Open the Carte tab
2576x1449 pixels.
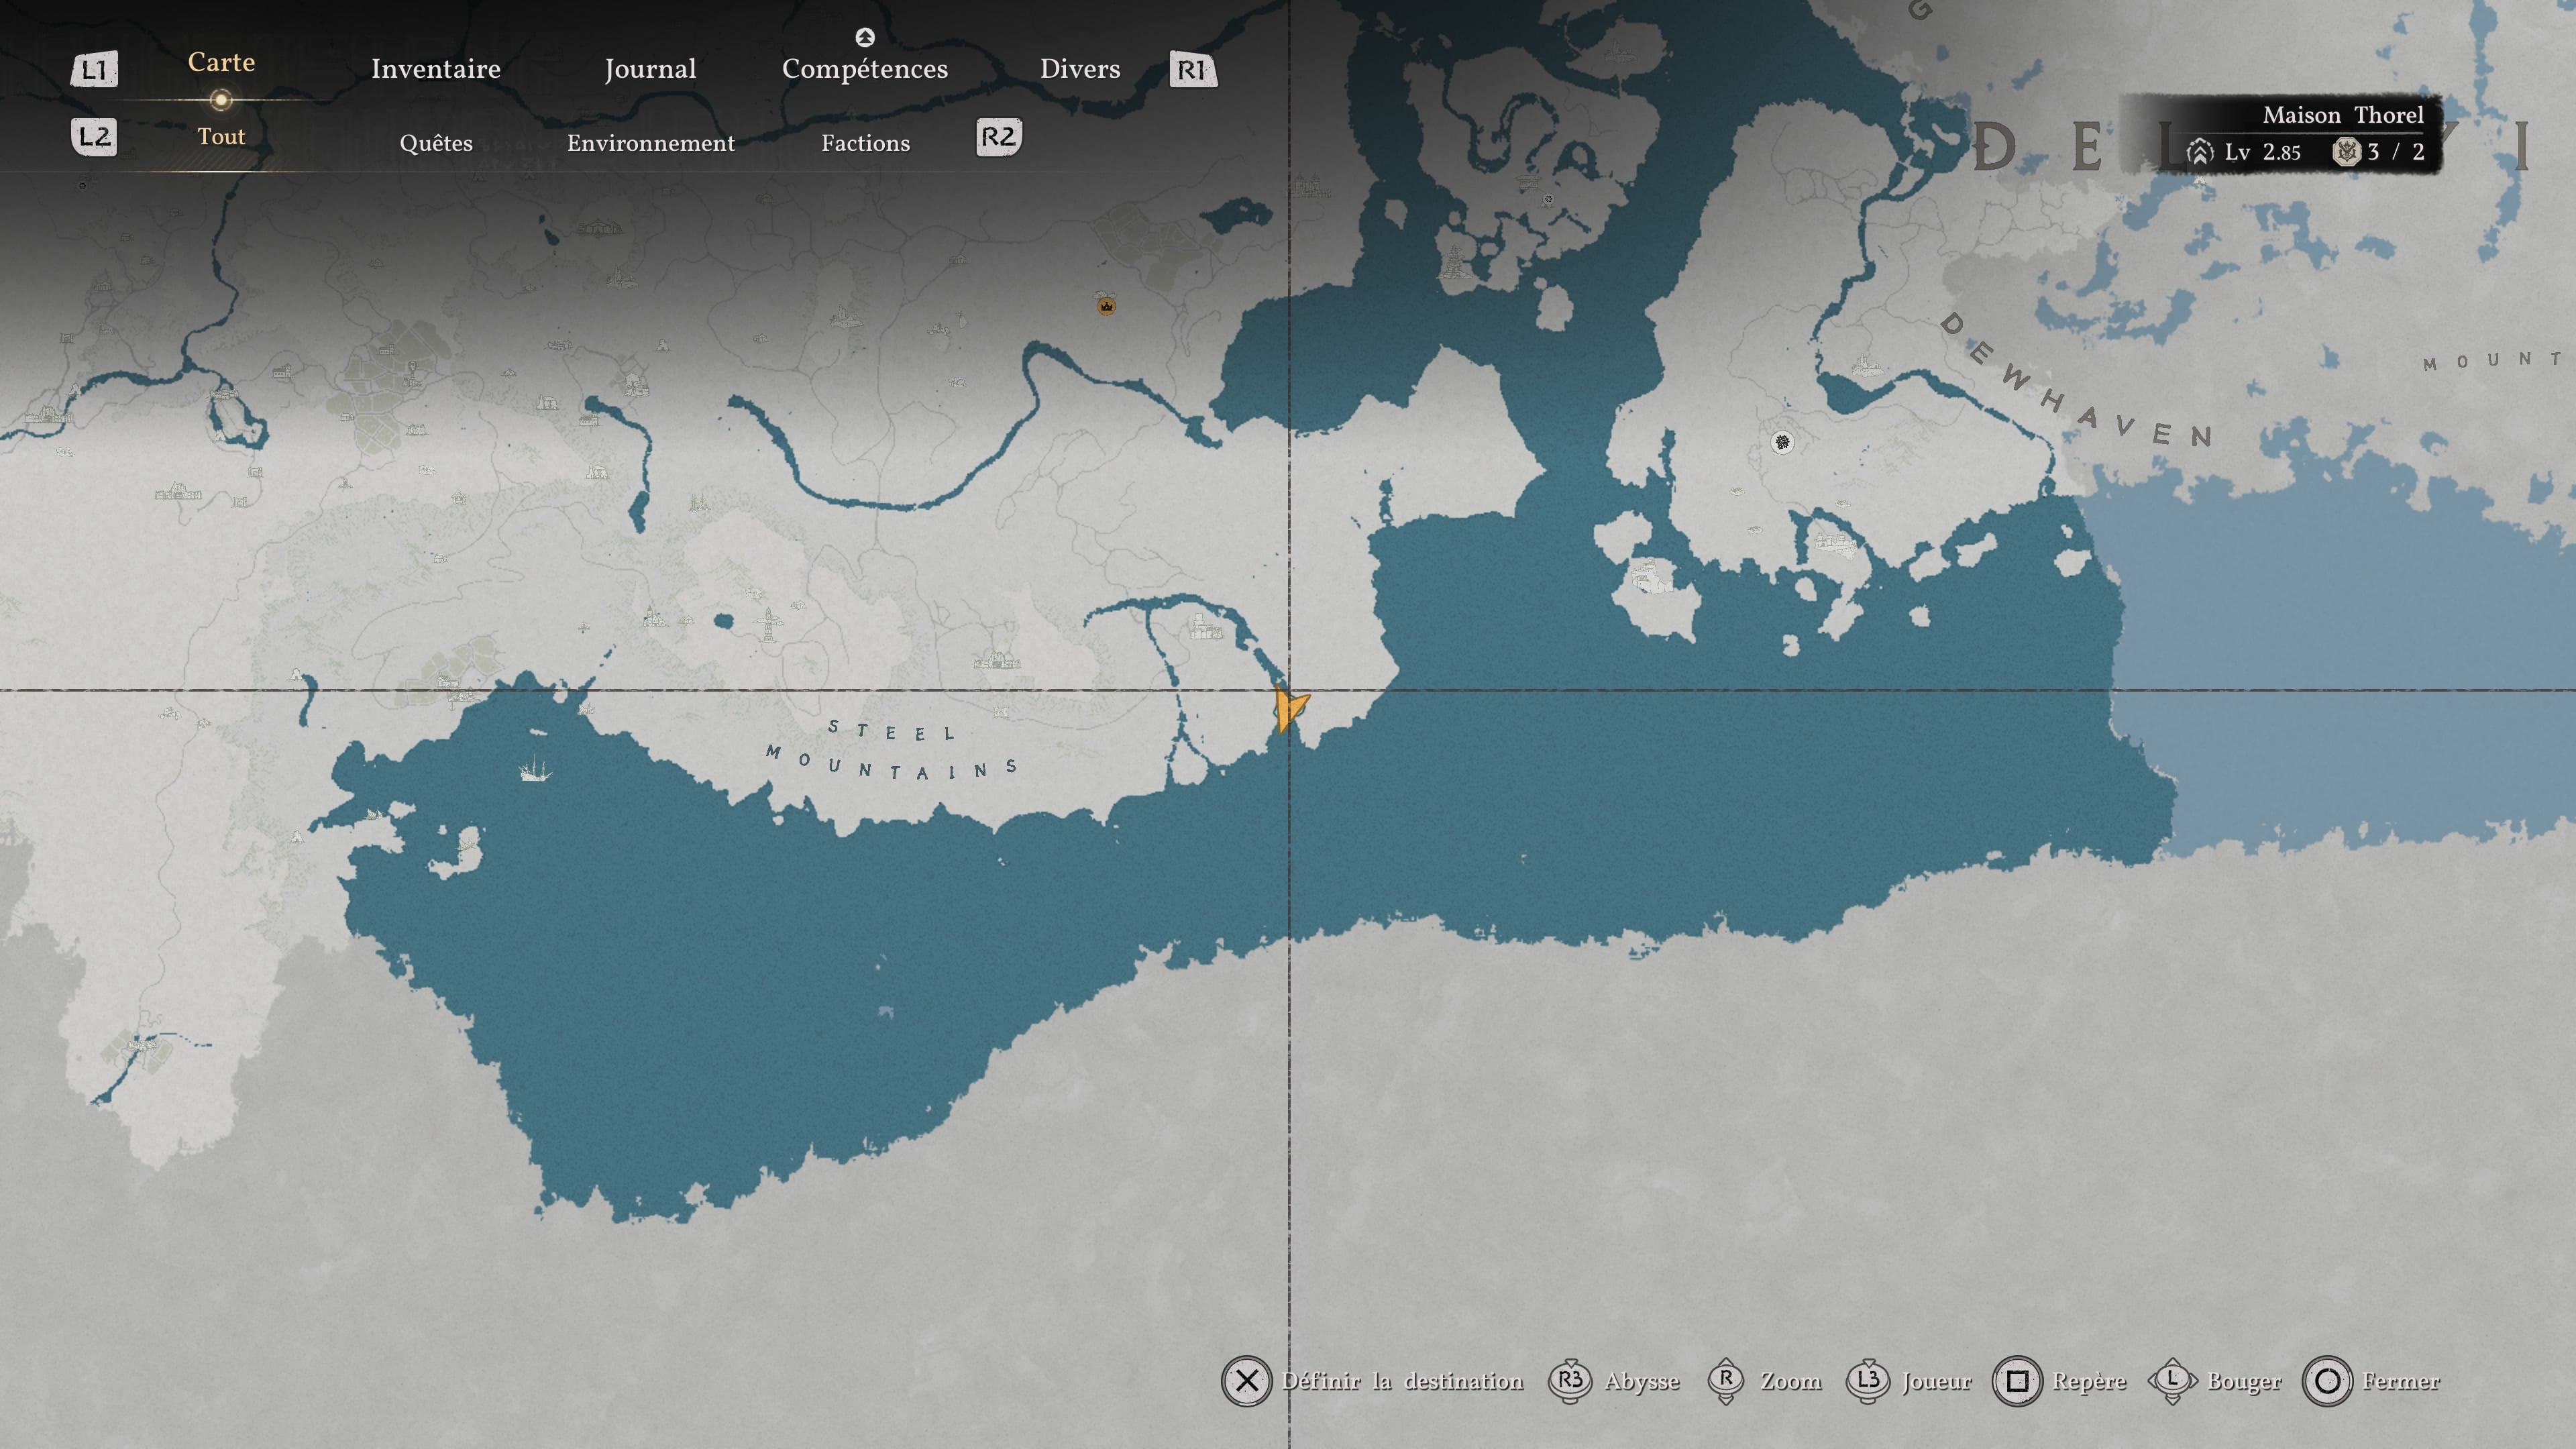tap(221, 62)
